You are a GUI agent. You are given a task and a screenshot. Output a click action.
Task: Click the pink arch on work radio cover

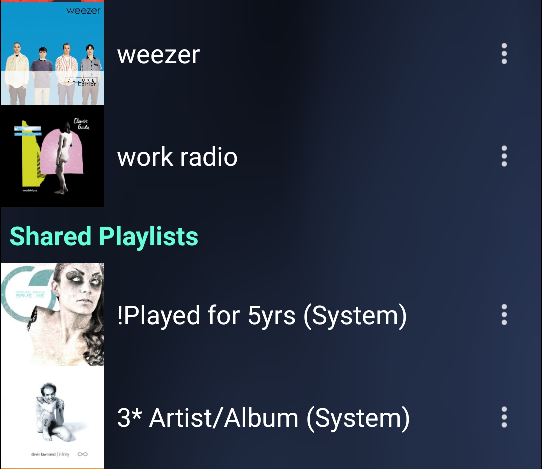pos(62,151)
